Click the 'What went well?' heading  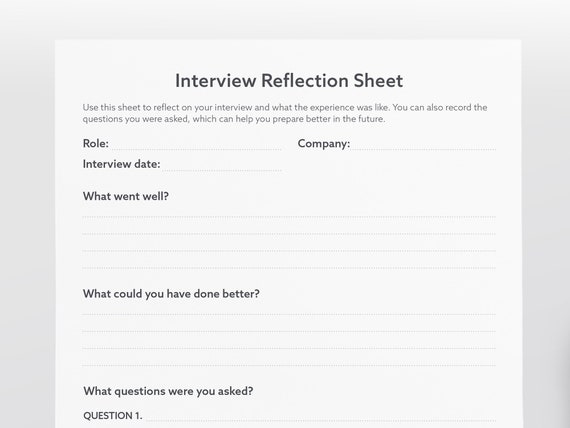[126, 196]
